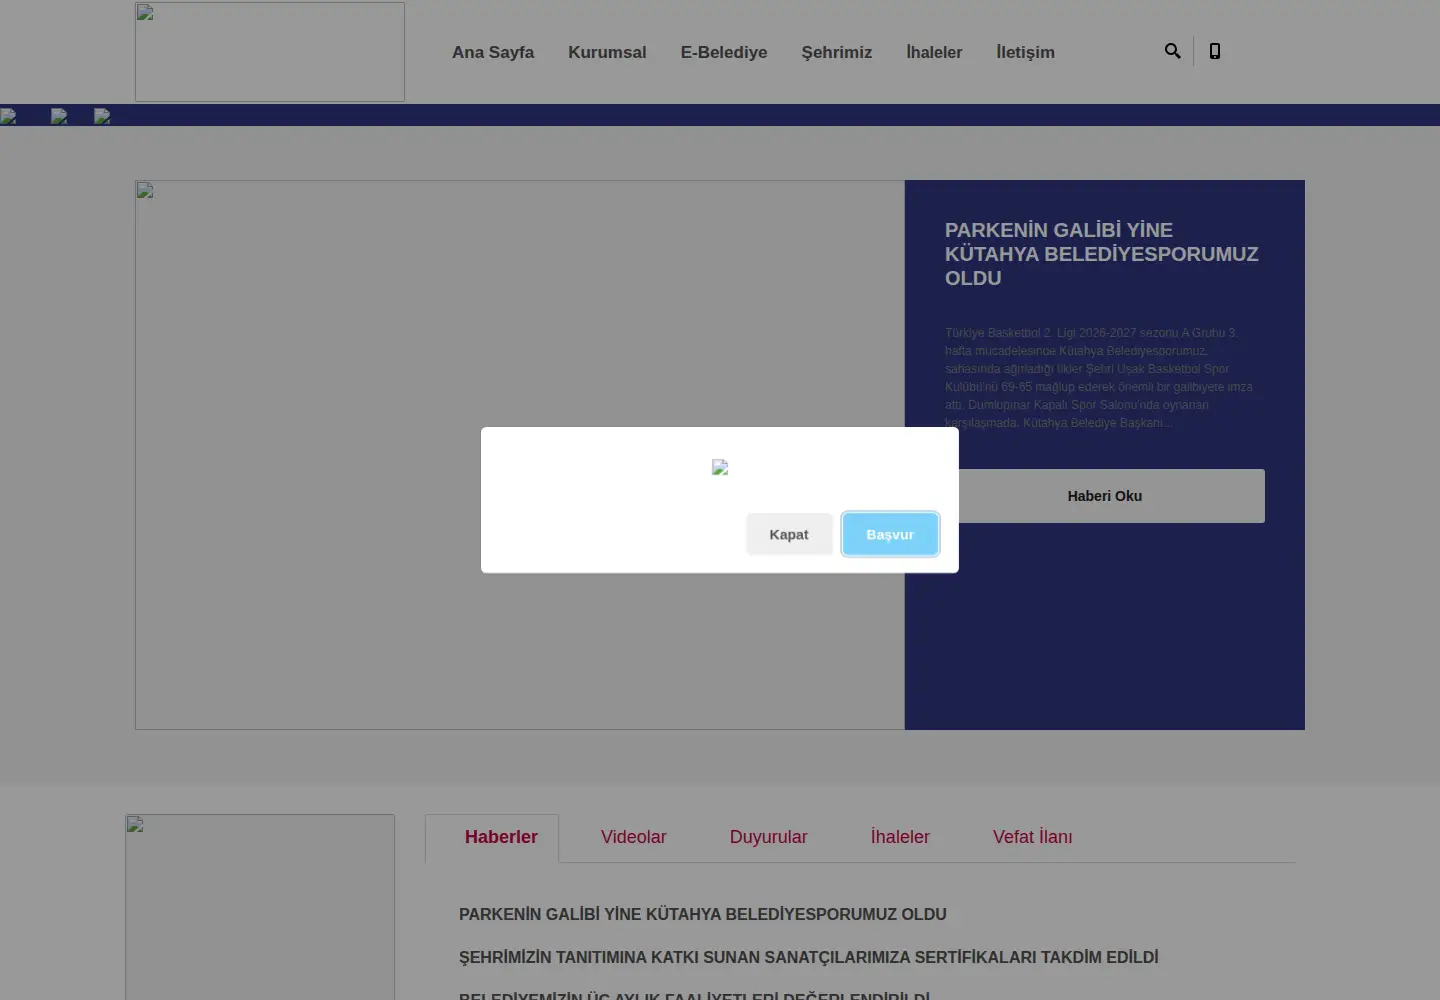The width and height of the screenshot is (1440, 1000).
Task: Open the Ana Sayfa menu item
Action: (x=493, y=52)
